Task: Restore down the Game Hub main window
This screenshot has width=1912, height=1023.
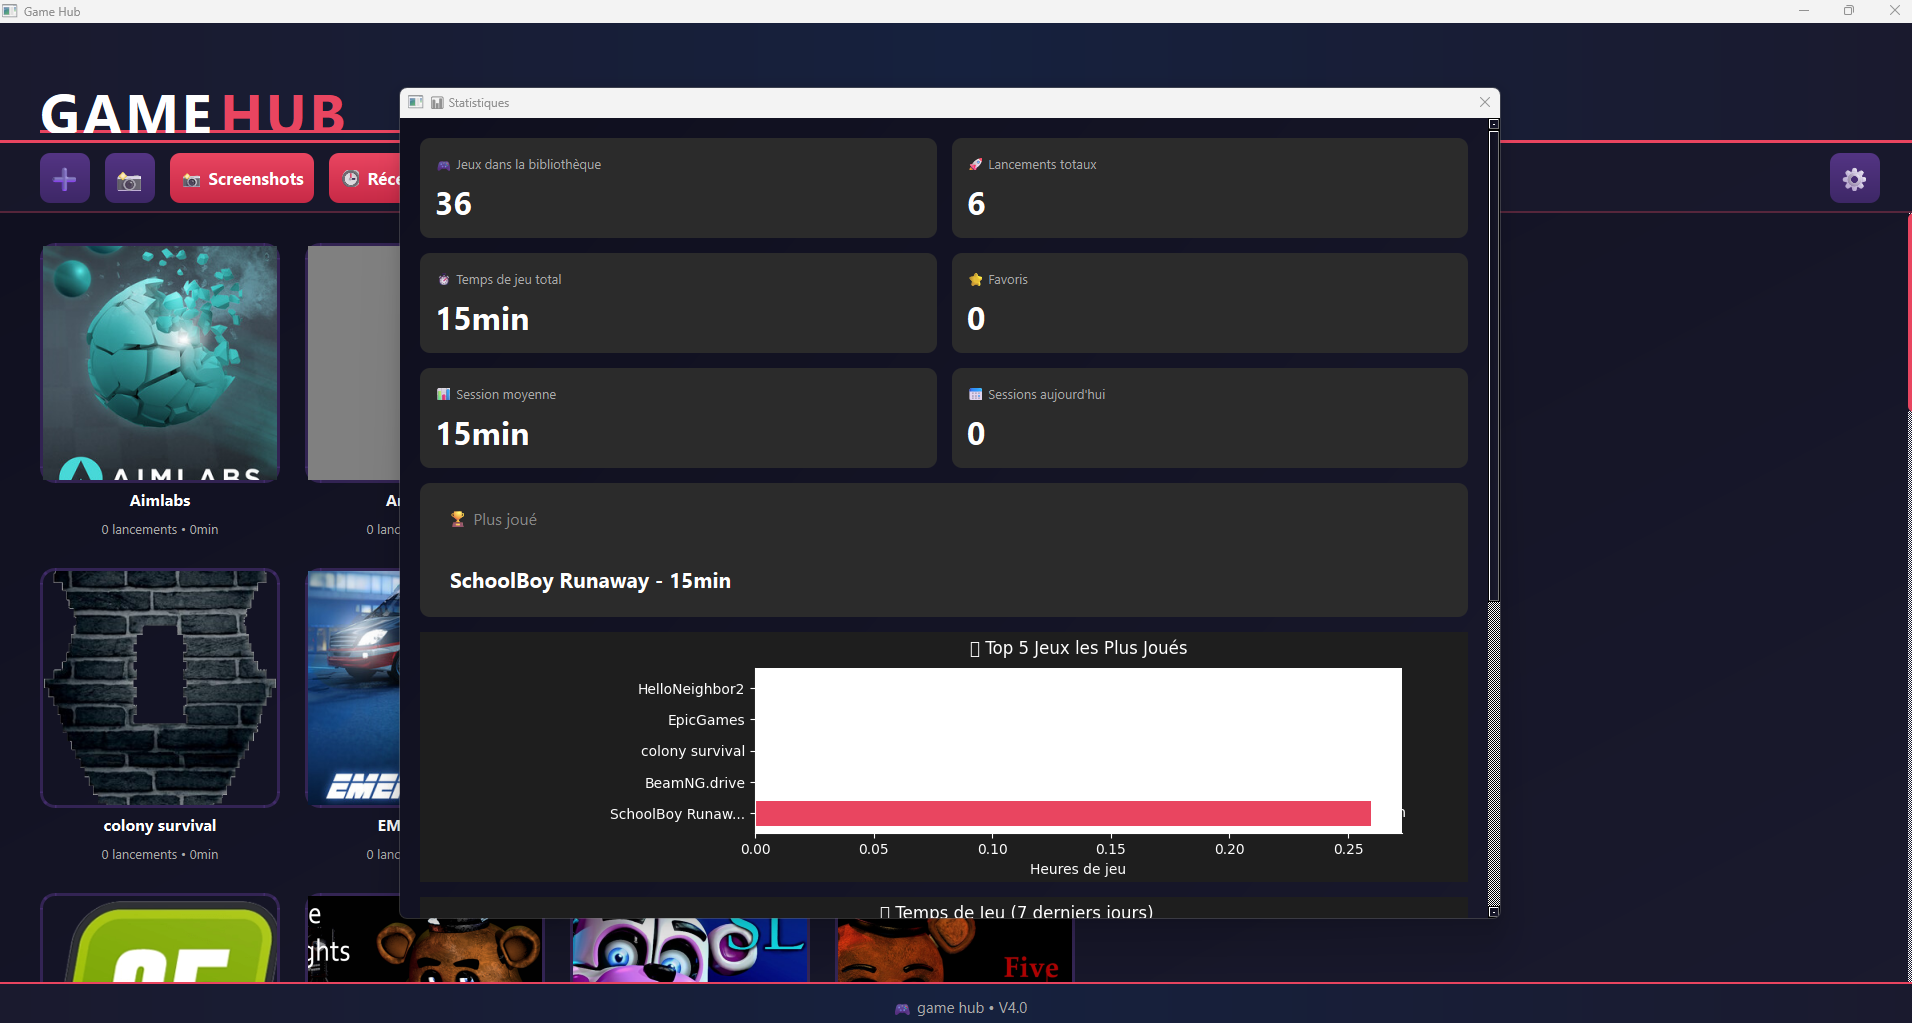Action: pyautogui.click(x=1849, y=11)
